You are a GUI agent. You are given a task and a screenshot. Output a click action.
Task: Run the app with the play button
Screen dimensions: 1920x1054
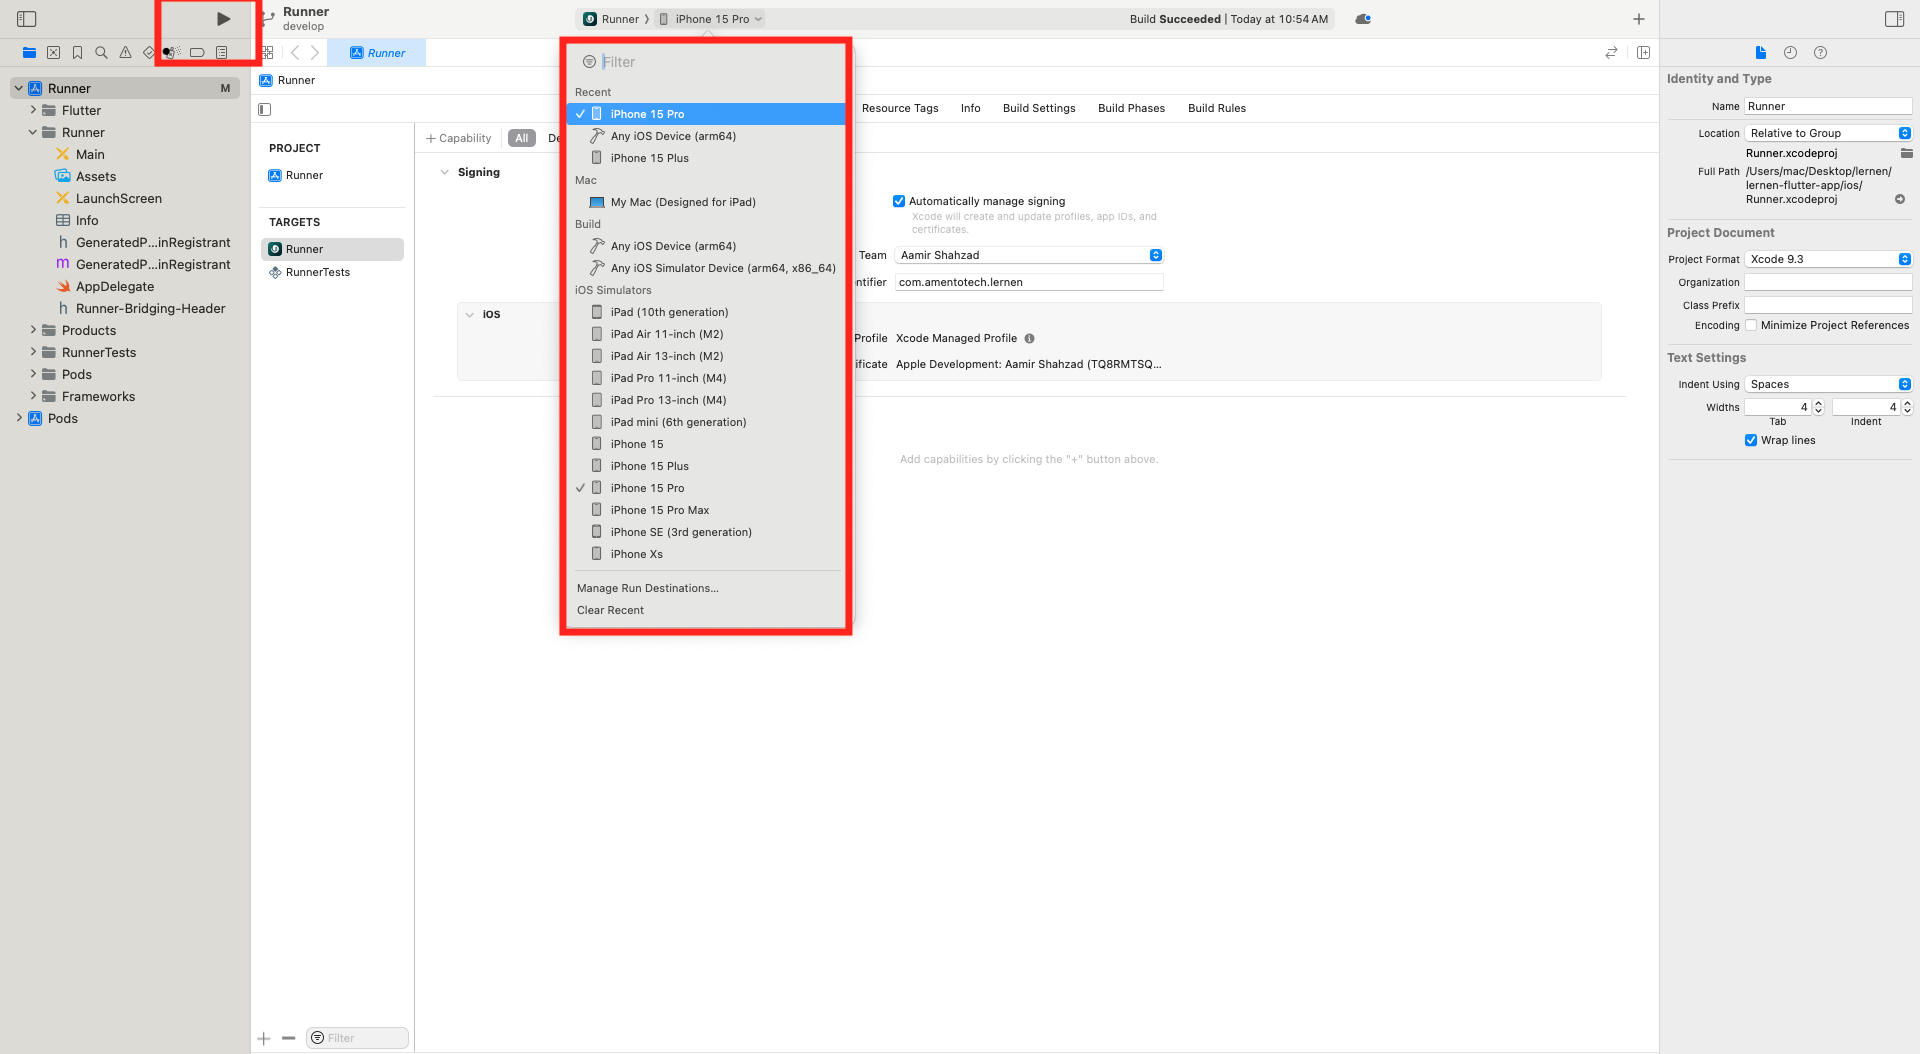point(223,19)
